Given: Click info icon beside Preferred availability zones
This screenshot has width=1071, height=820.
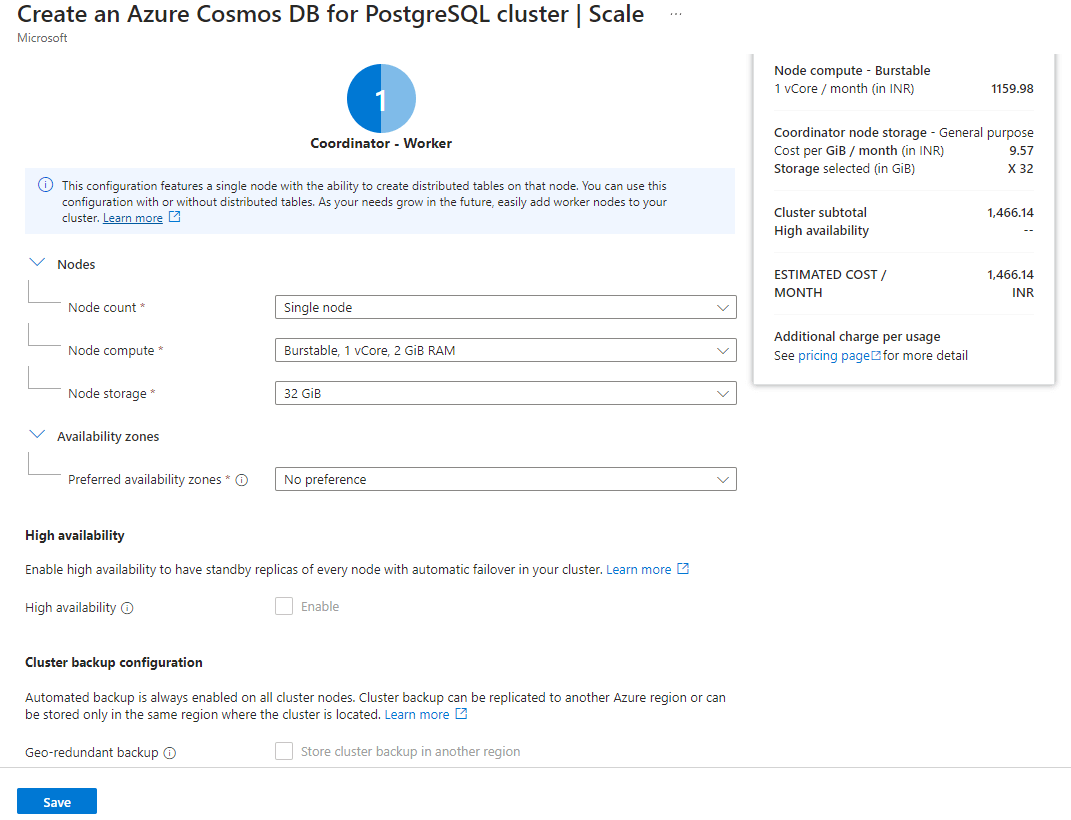Looking at the screenshot, I should tap(242, 480).
